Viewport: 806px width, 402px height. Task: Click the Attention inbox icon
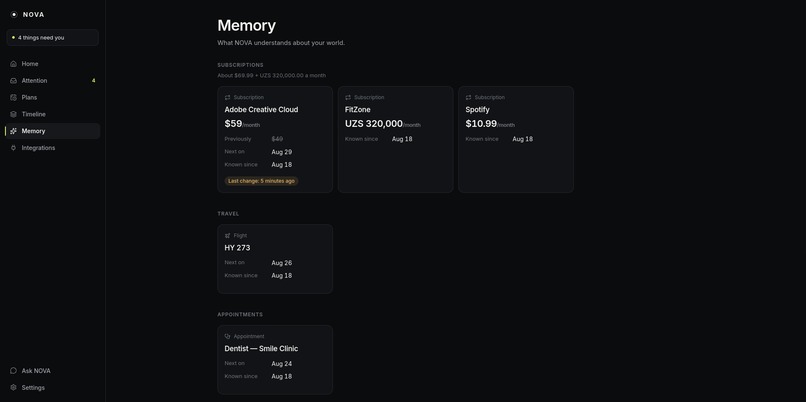(x=13, y=81)
